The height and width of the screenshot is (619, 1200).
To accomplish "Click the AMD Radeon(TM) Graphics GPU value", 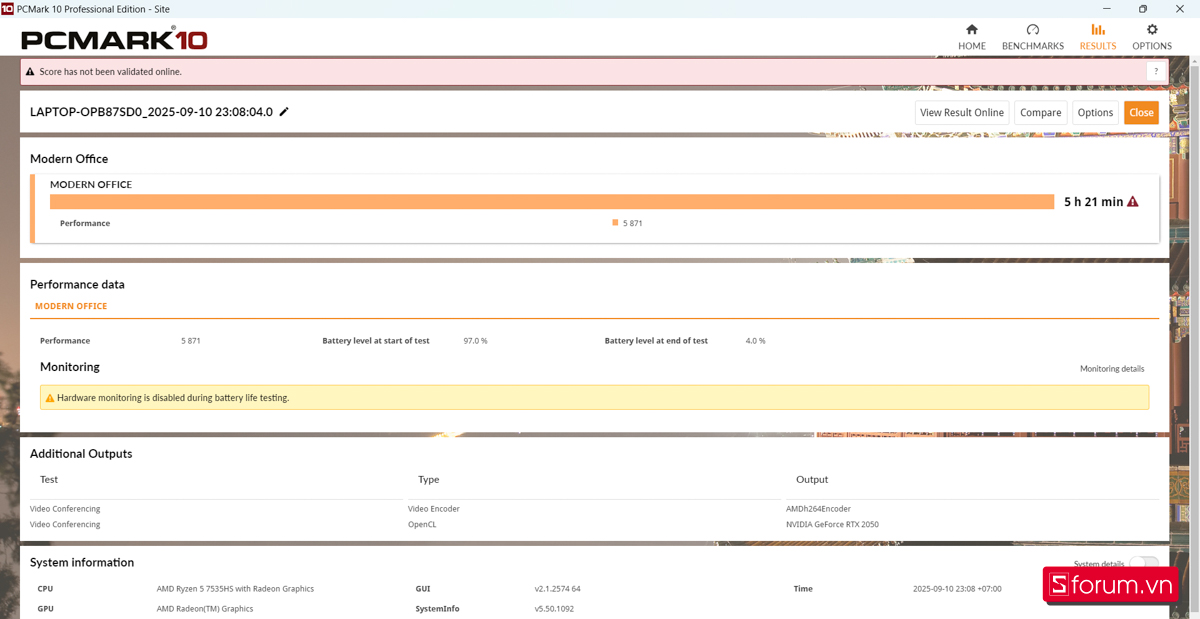I will 205,608.
